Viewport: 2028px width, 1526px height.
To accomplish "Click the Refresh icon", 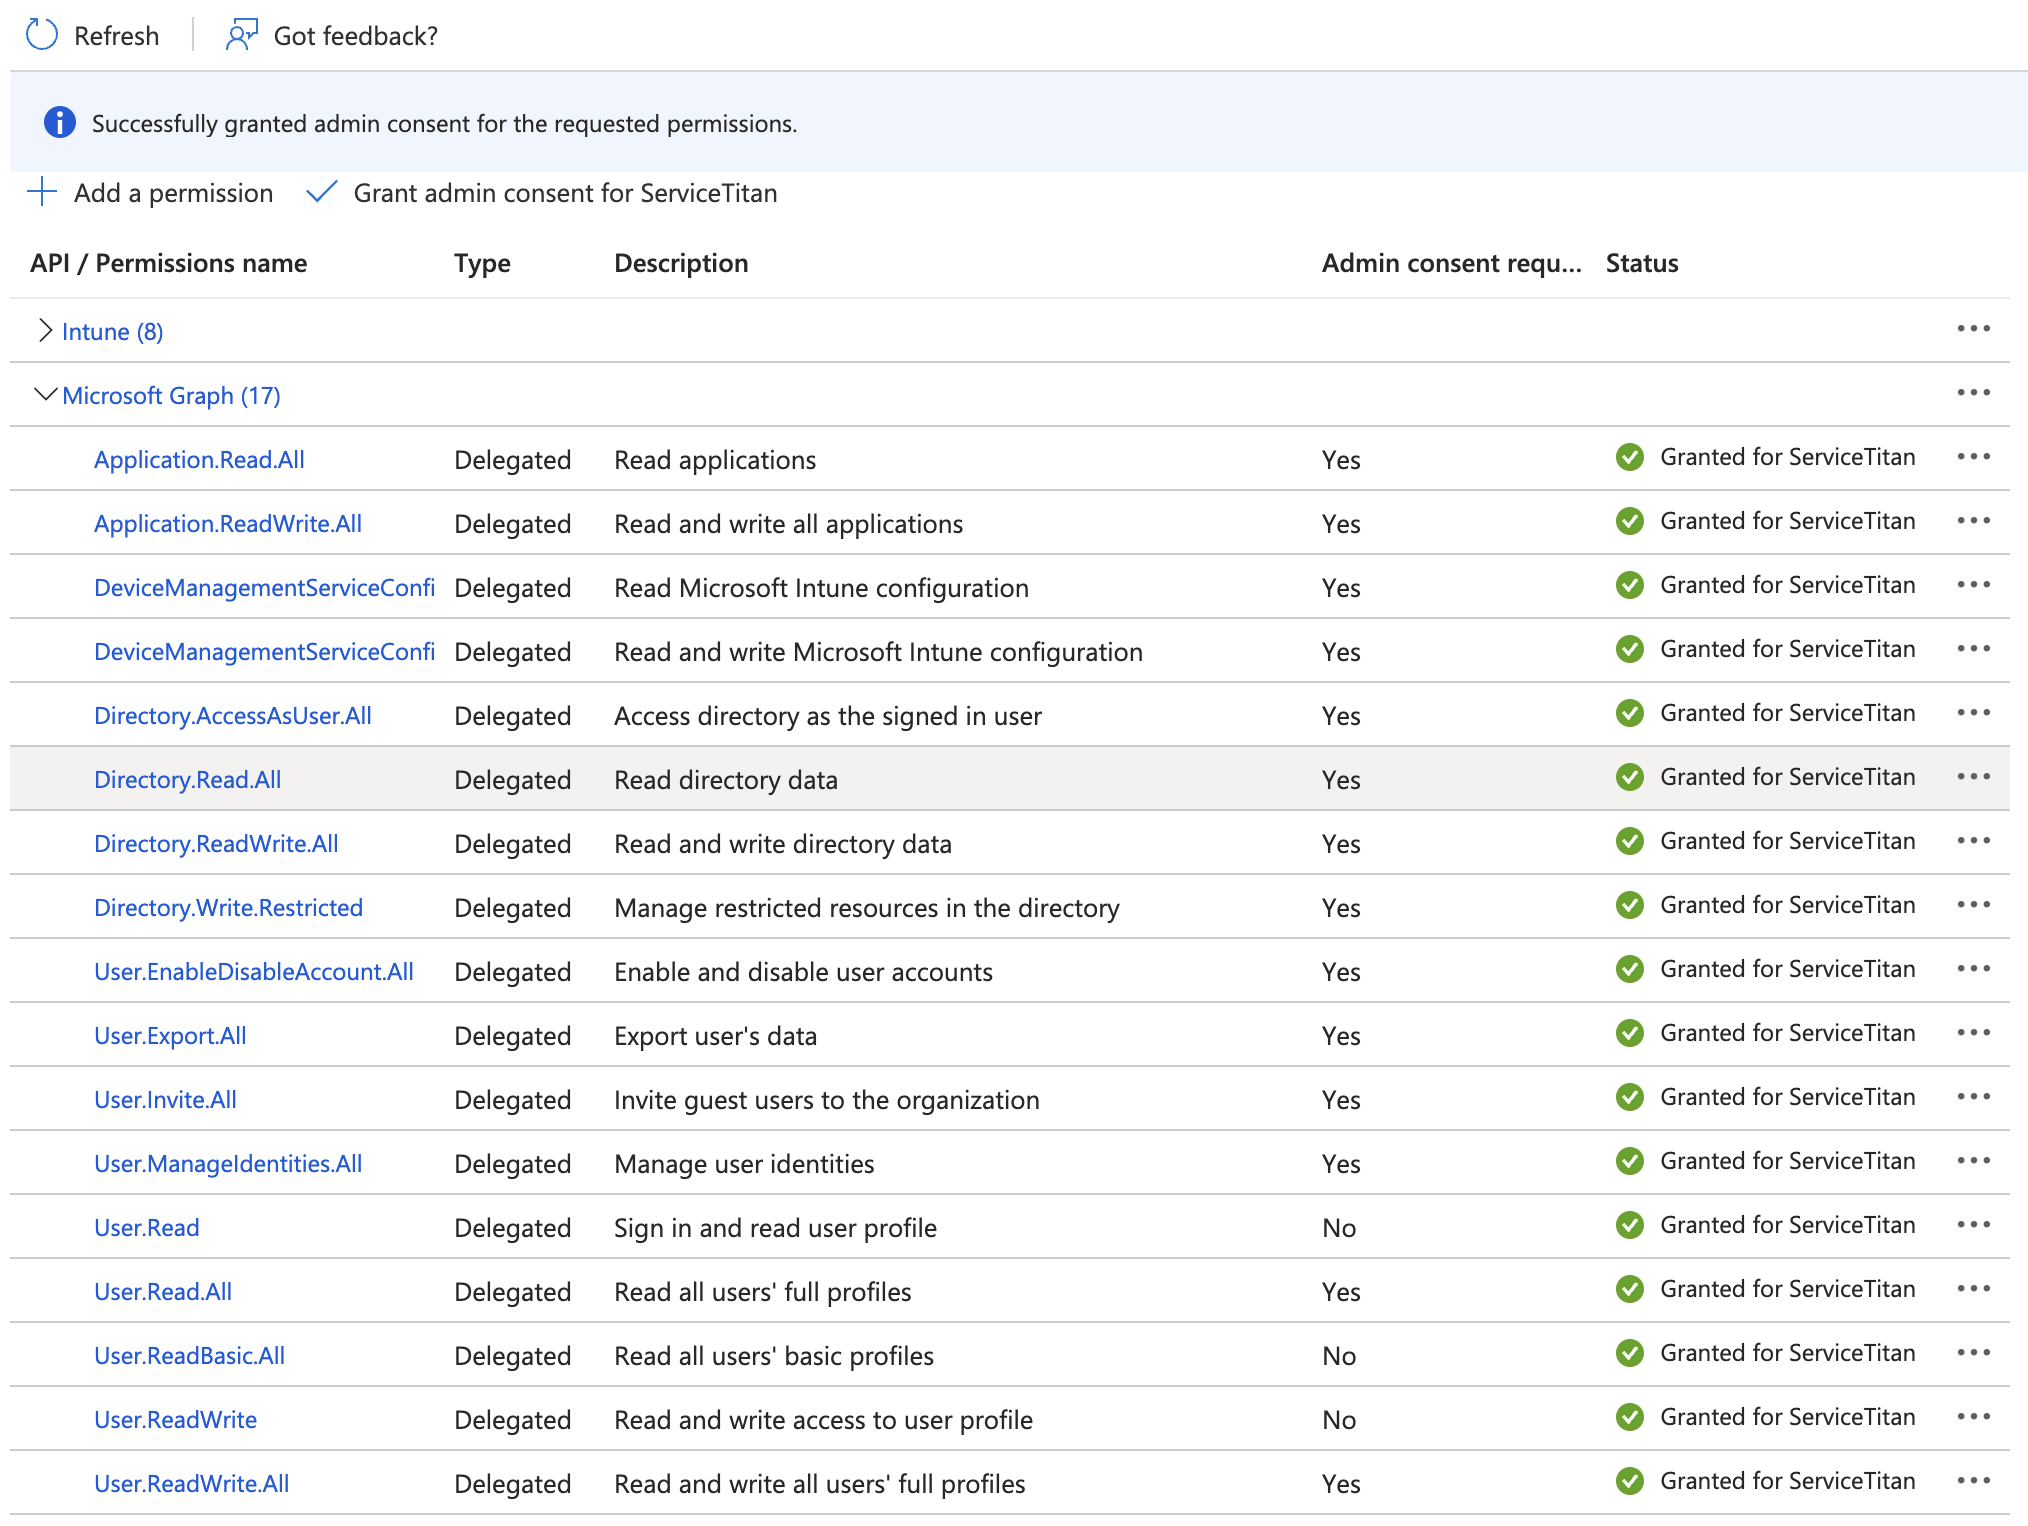I will point(42,35).
